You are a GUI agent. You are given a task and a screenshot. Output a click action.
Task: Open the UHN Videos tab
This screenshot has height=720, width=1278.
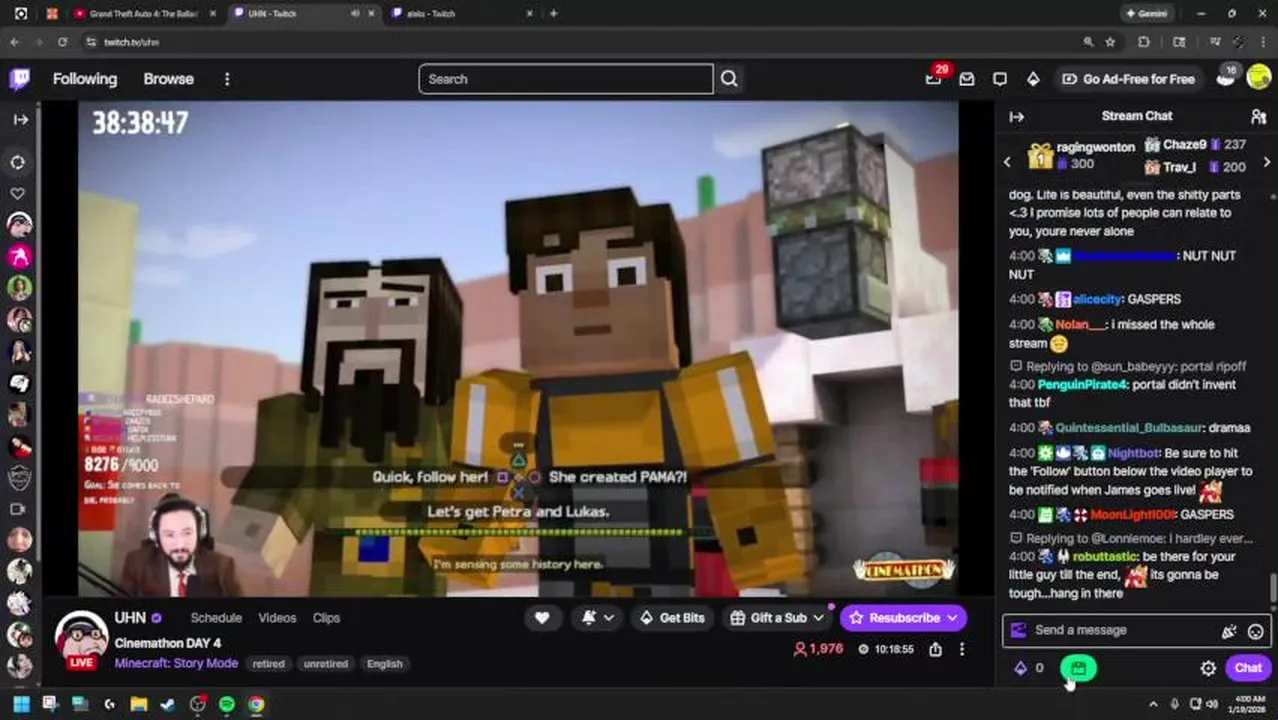pos(277,618)
